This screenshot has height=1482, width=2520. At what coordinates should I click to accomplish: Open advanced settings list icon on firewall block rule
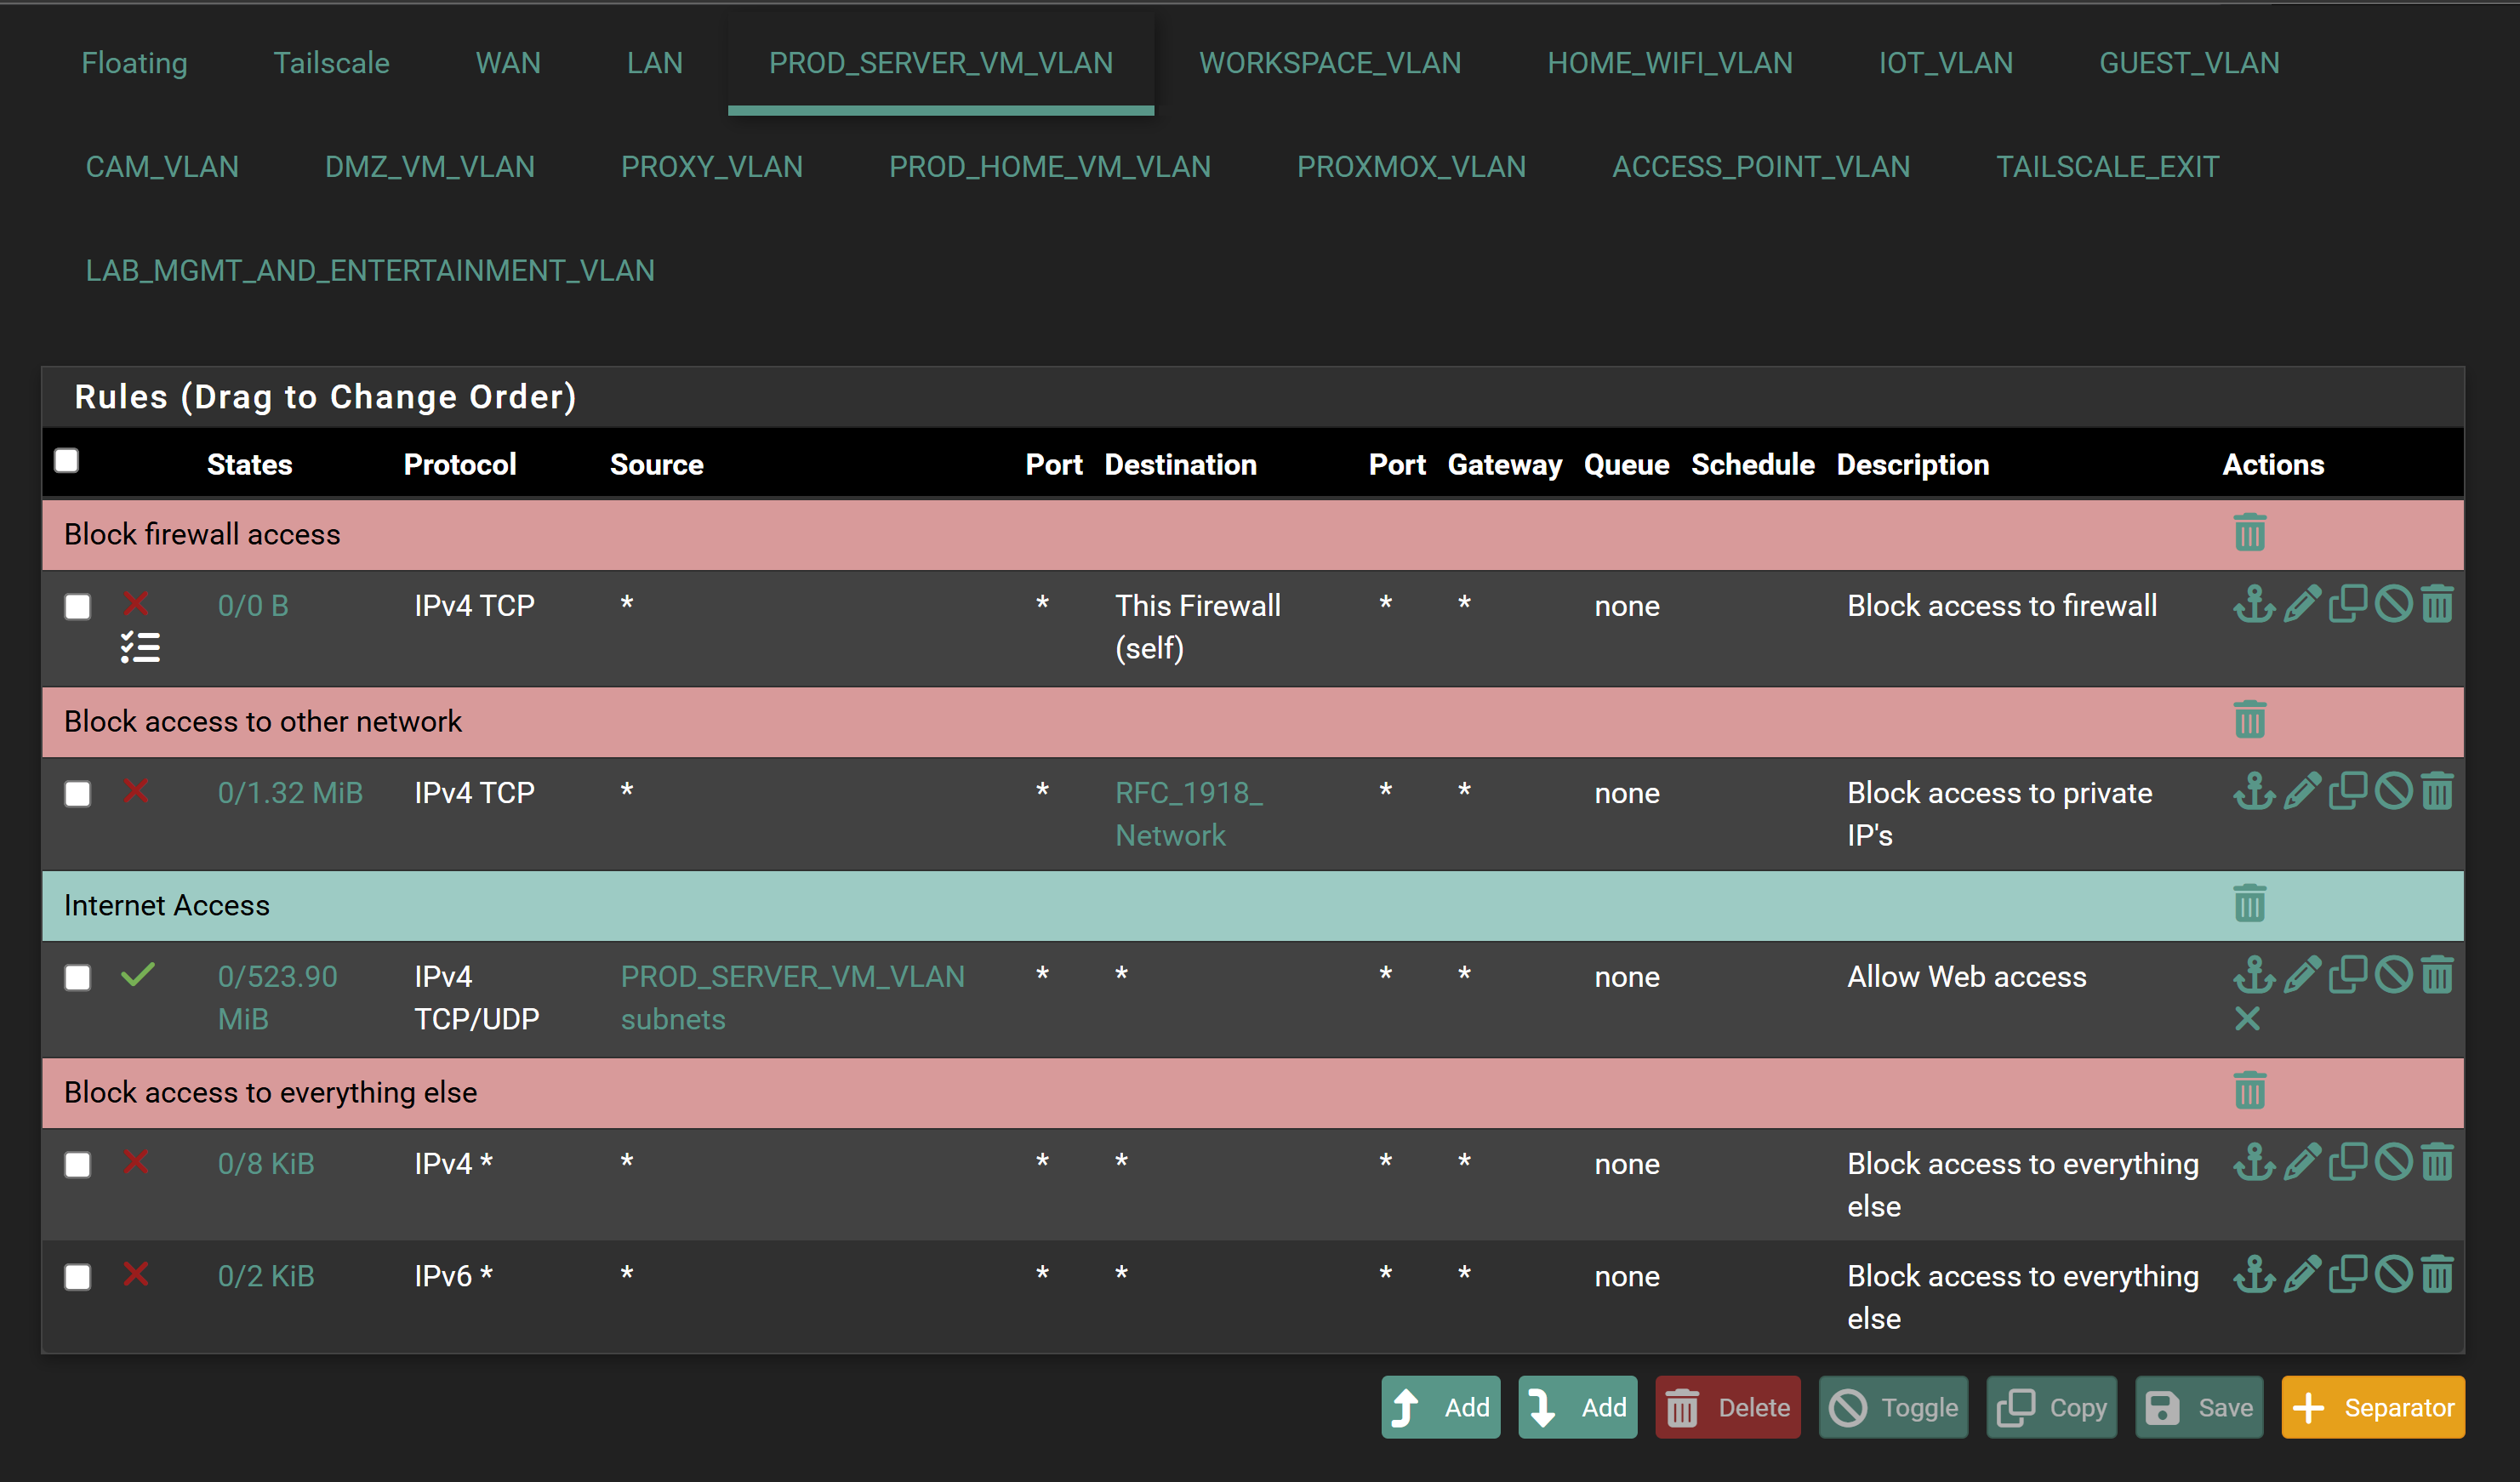(140, 648)
